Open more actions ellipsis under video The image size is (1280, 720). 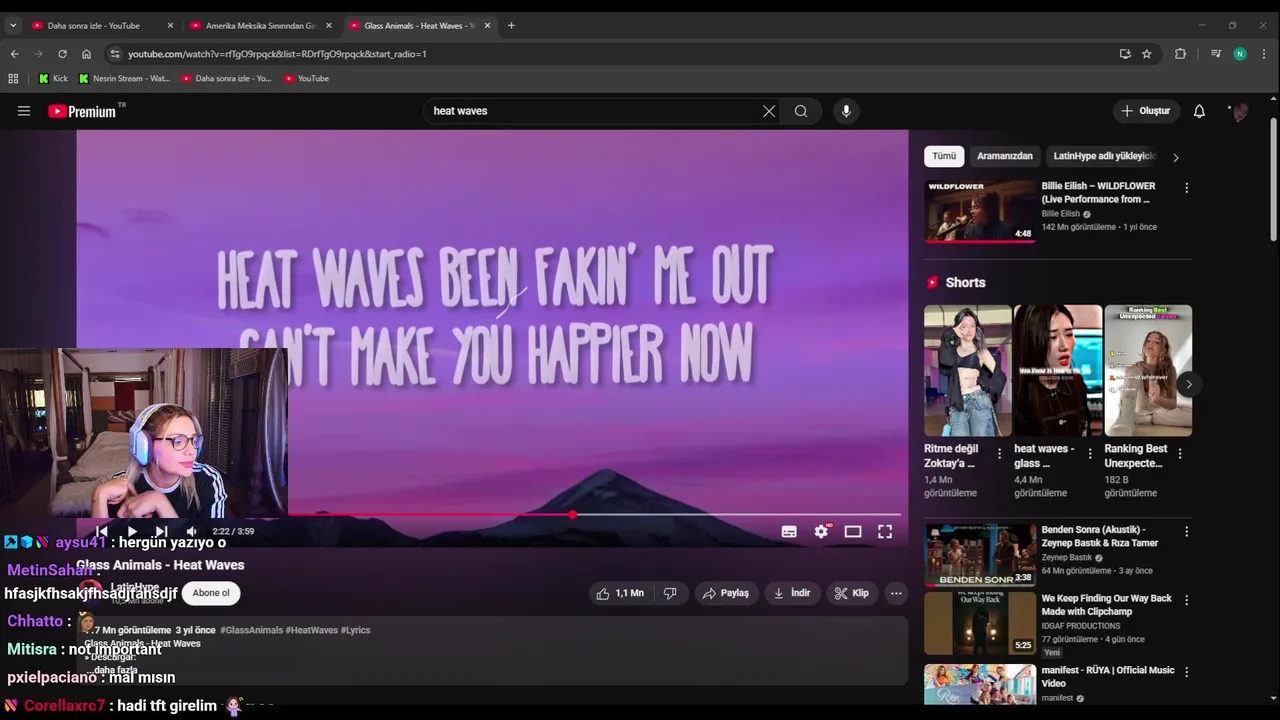point(896,593)
